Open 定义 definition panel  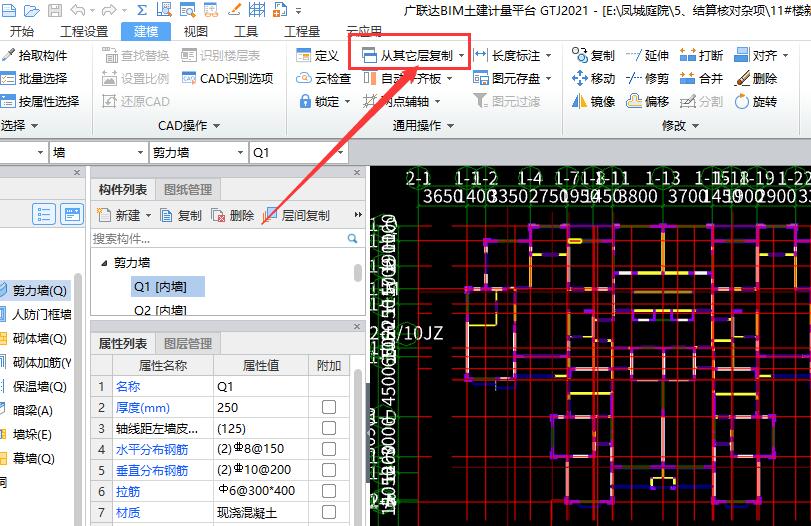317,55
